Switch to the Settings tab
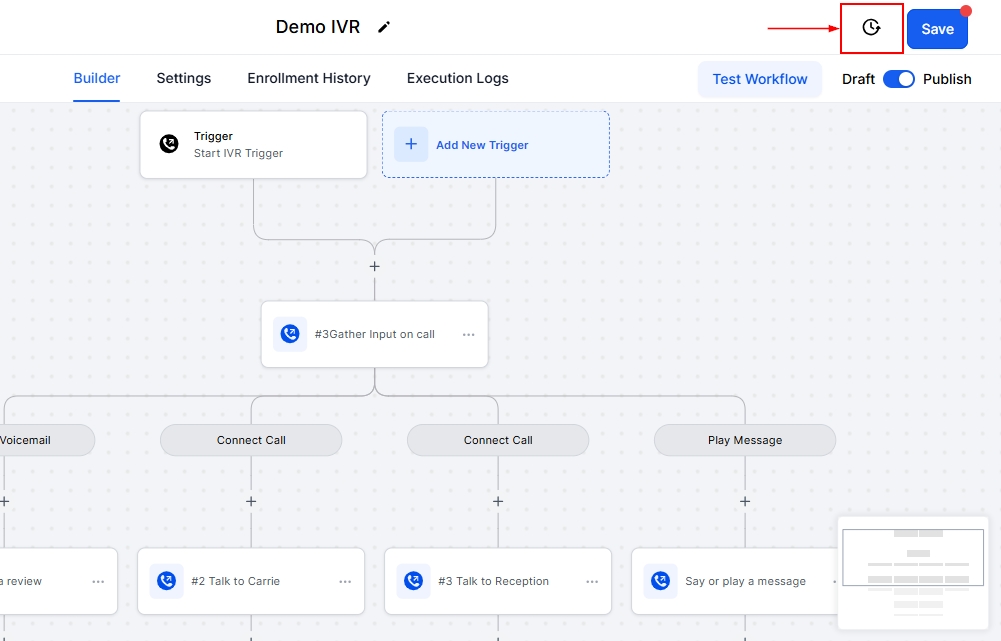 (x=183, y=78)
